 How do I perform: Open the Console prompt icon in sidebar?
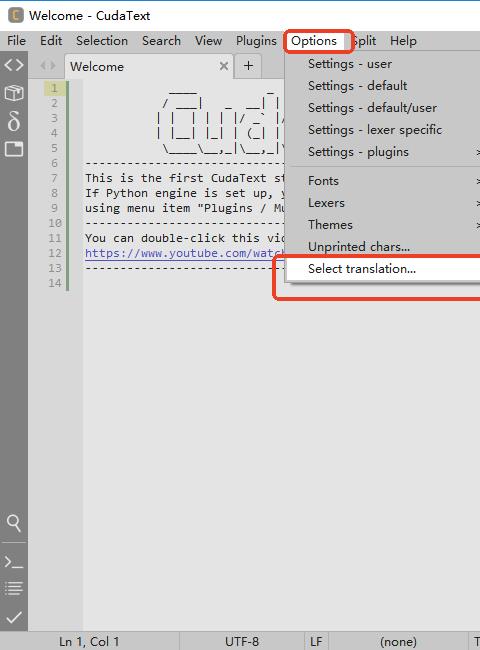tap(14, 563)
